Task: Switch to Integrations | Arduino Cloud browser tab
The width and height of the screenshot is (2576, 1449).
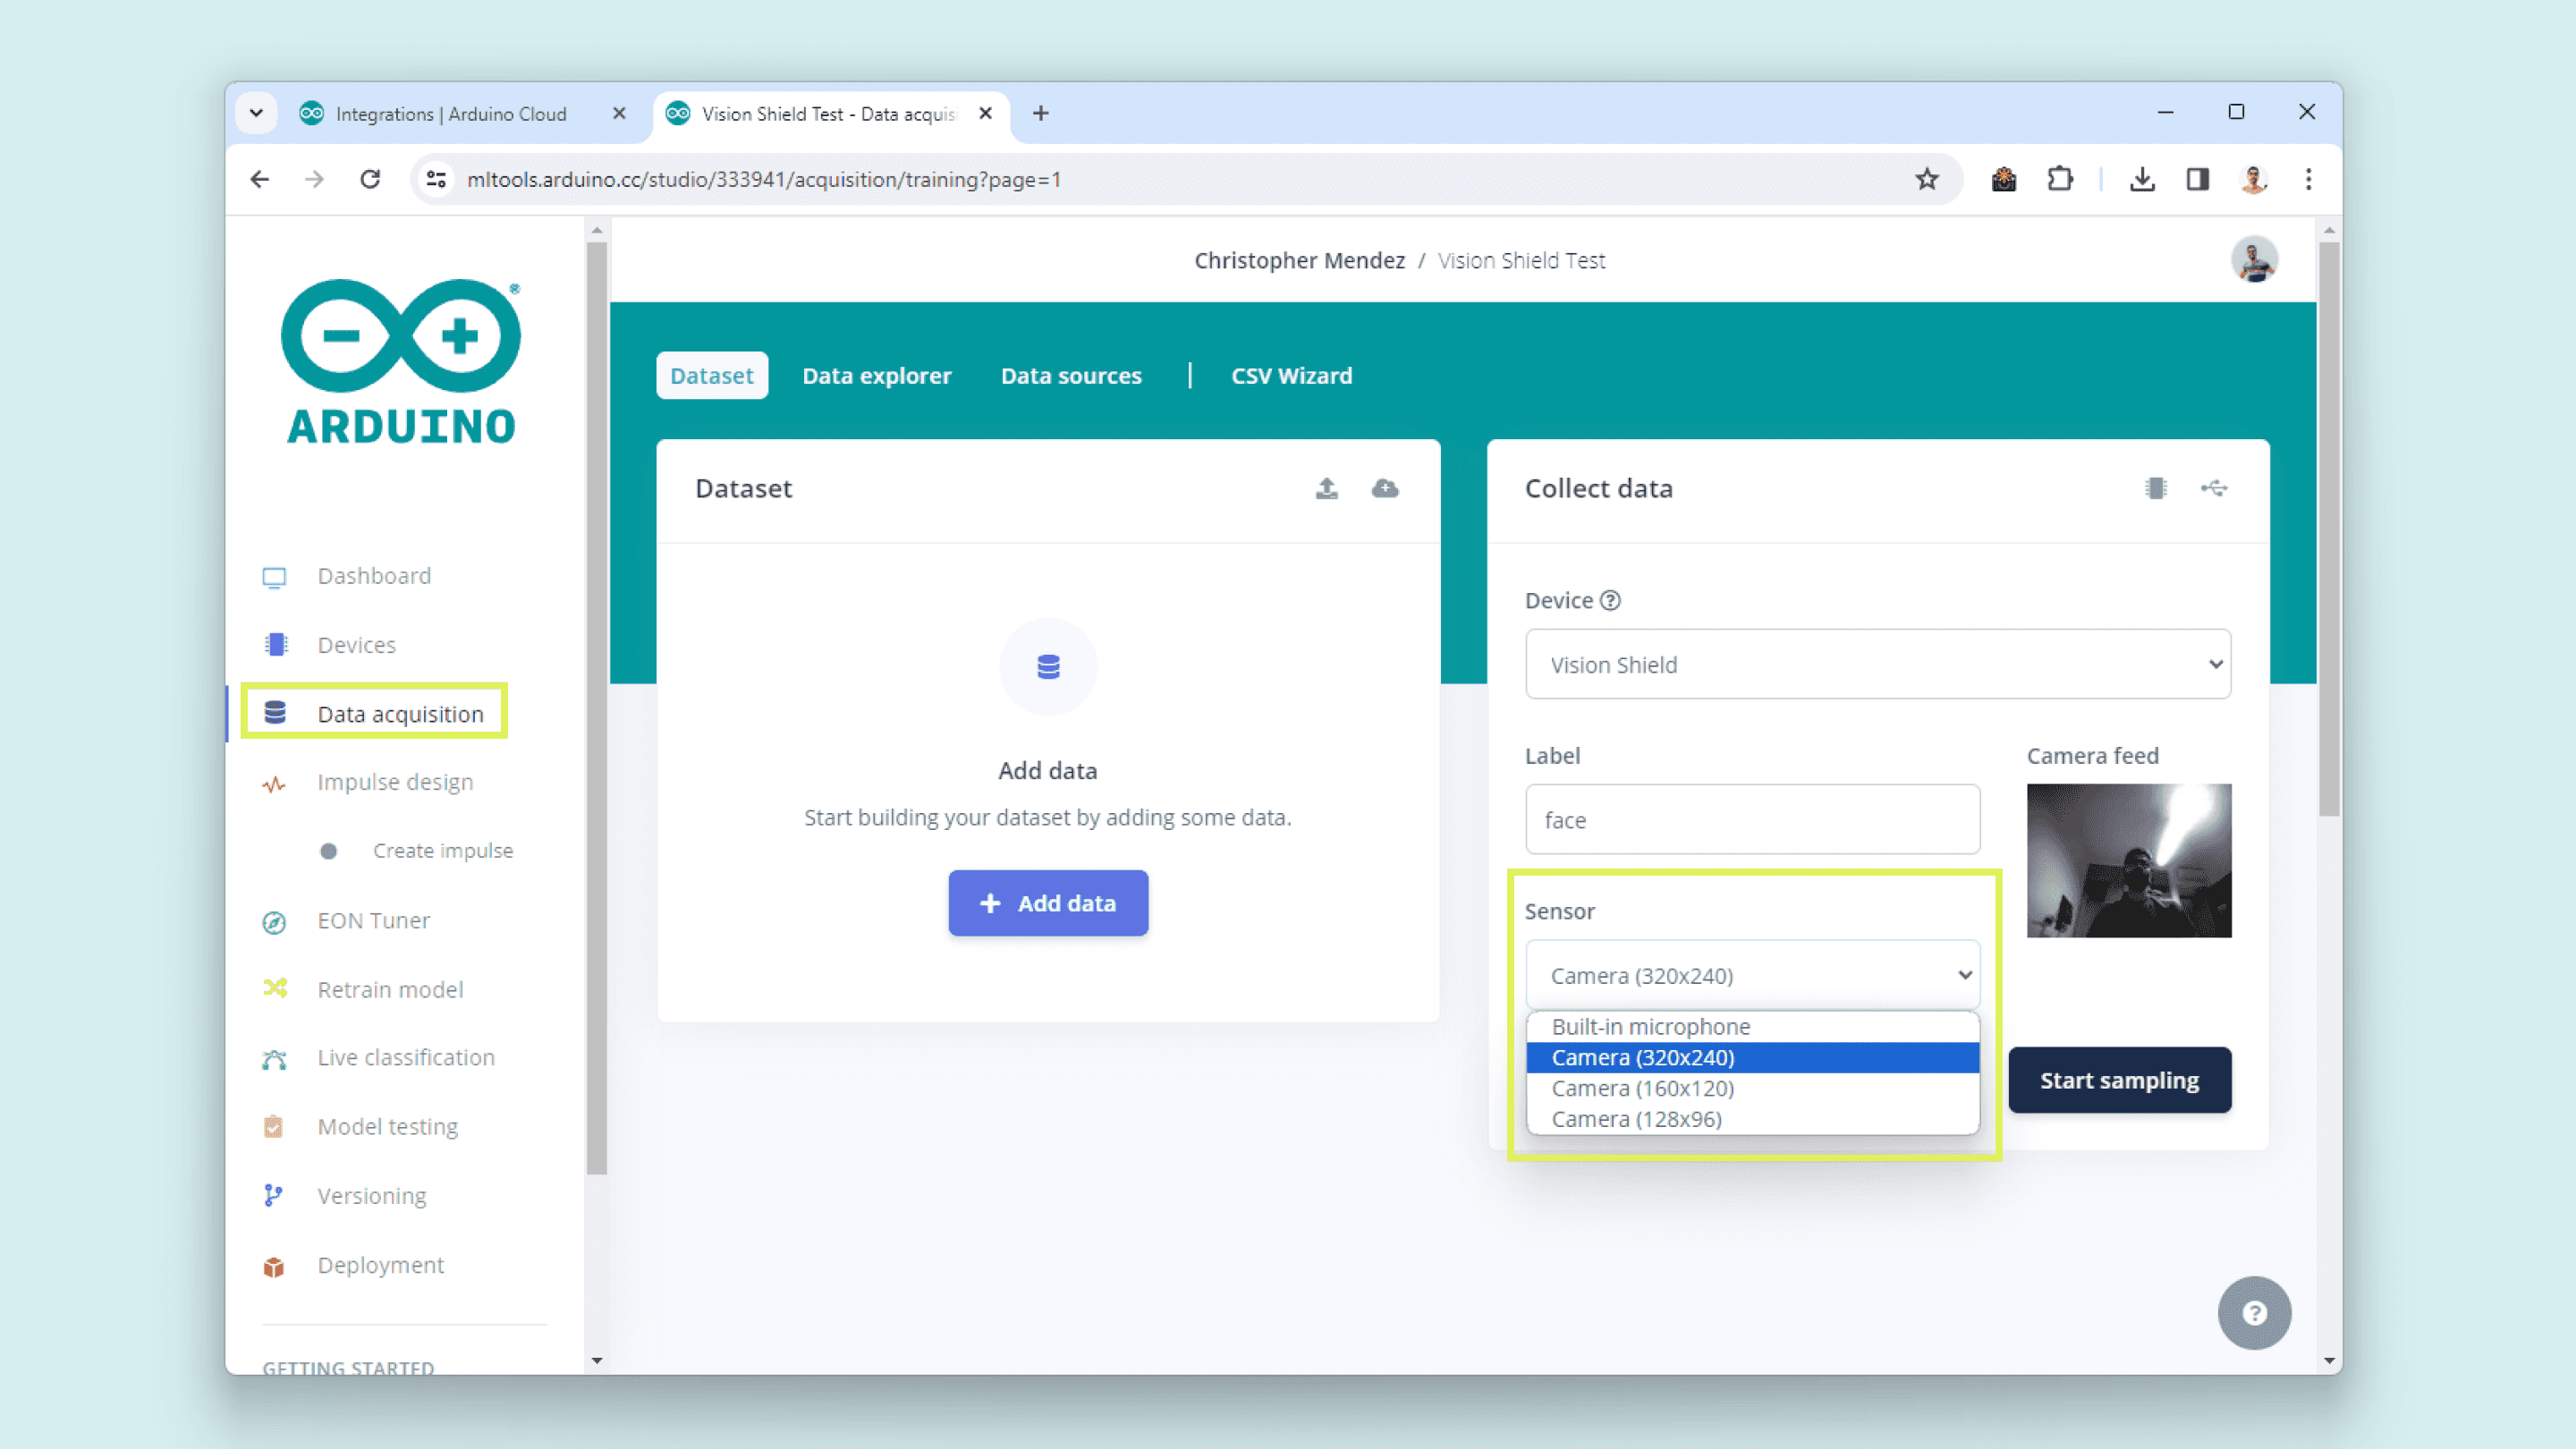Action: coord(450,114)
